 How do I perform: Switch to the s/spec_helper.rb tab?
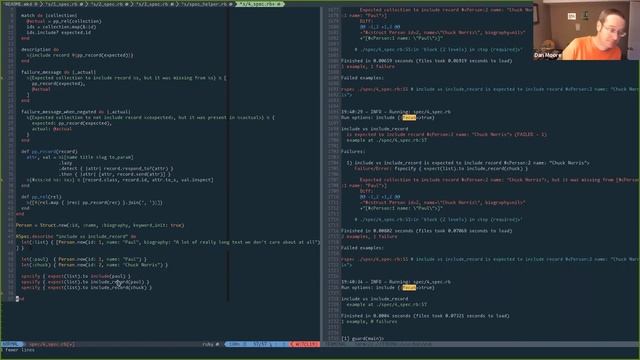(206, 4)
